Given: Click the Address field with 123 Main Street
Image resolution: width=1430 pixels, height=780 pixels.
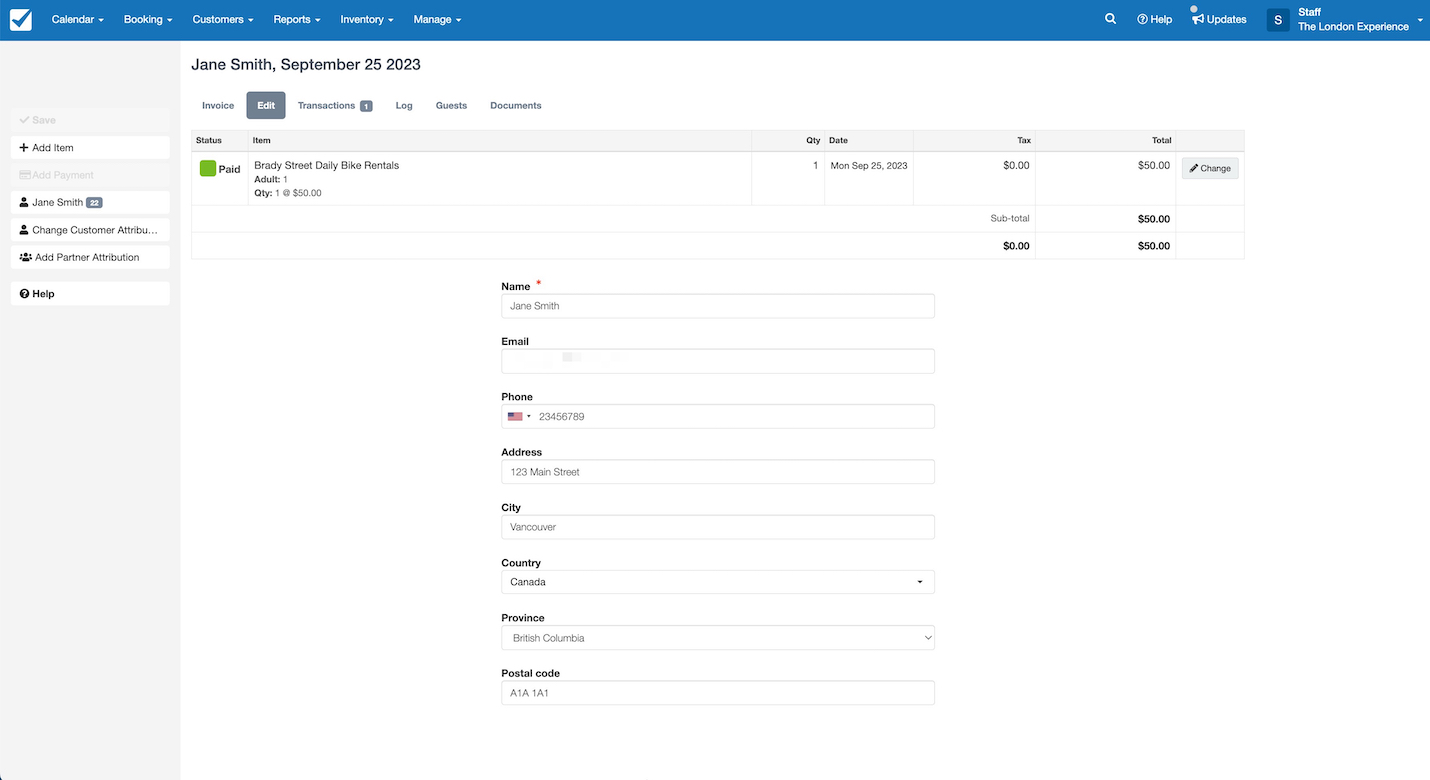Looking at the screenshot, I should tap(718, 471).
